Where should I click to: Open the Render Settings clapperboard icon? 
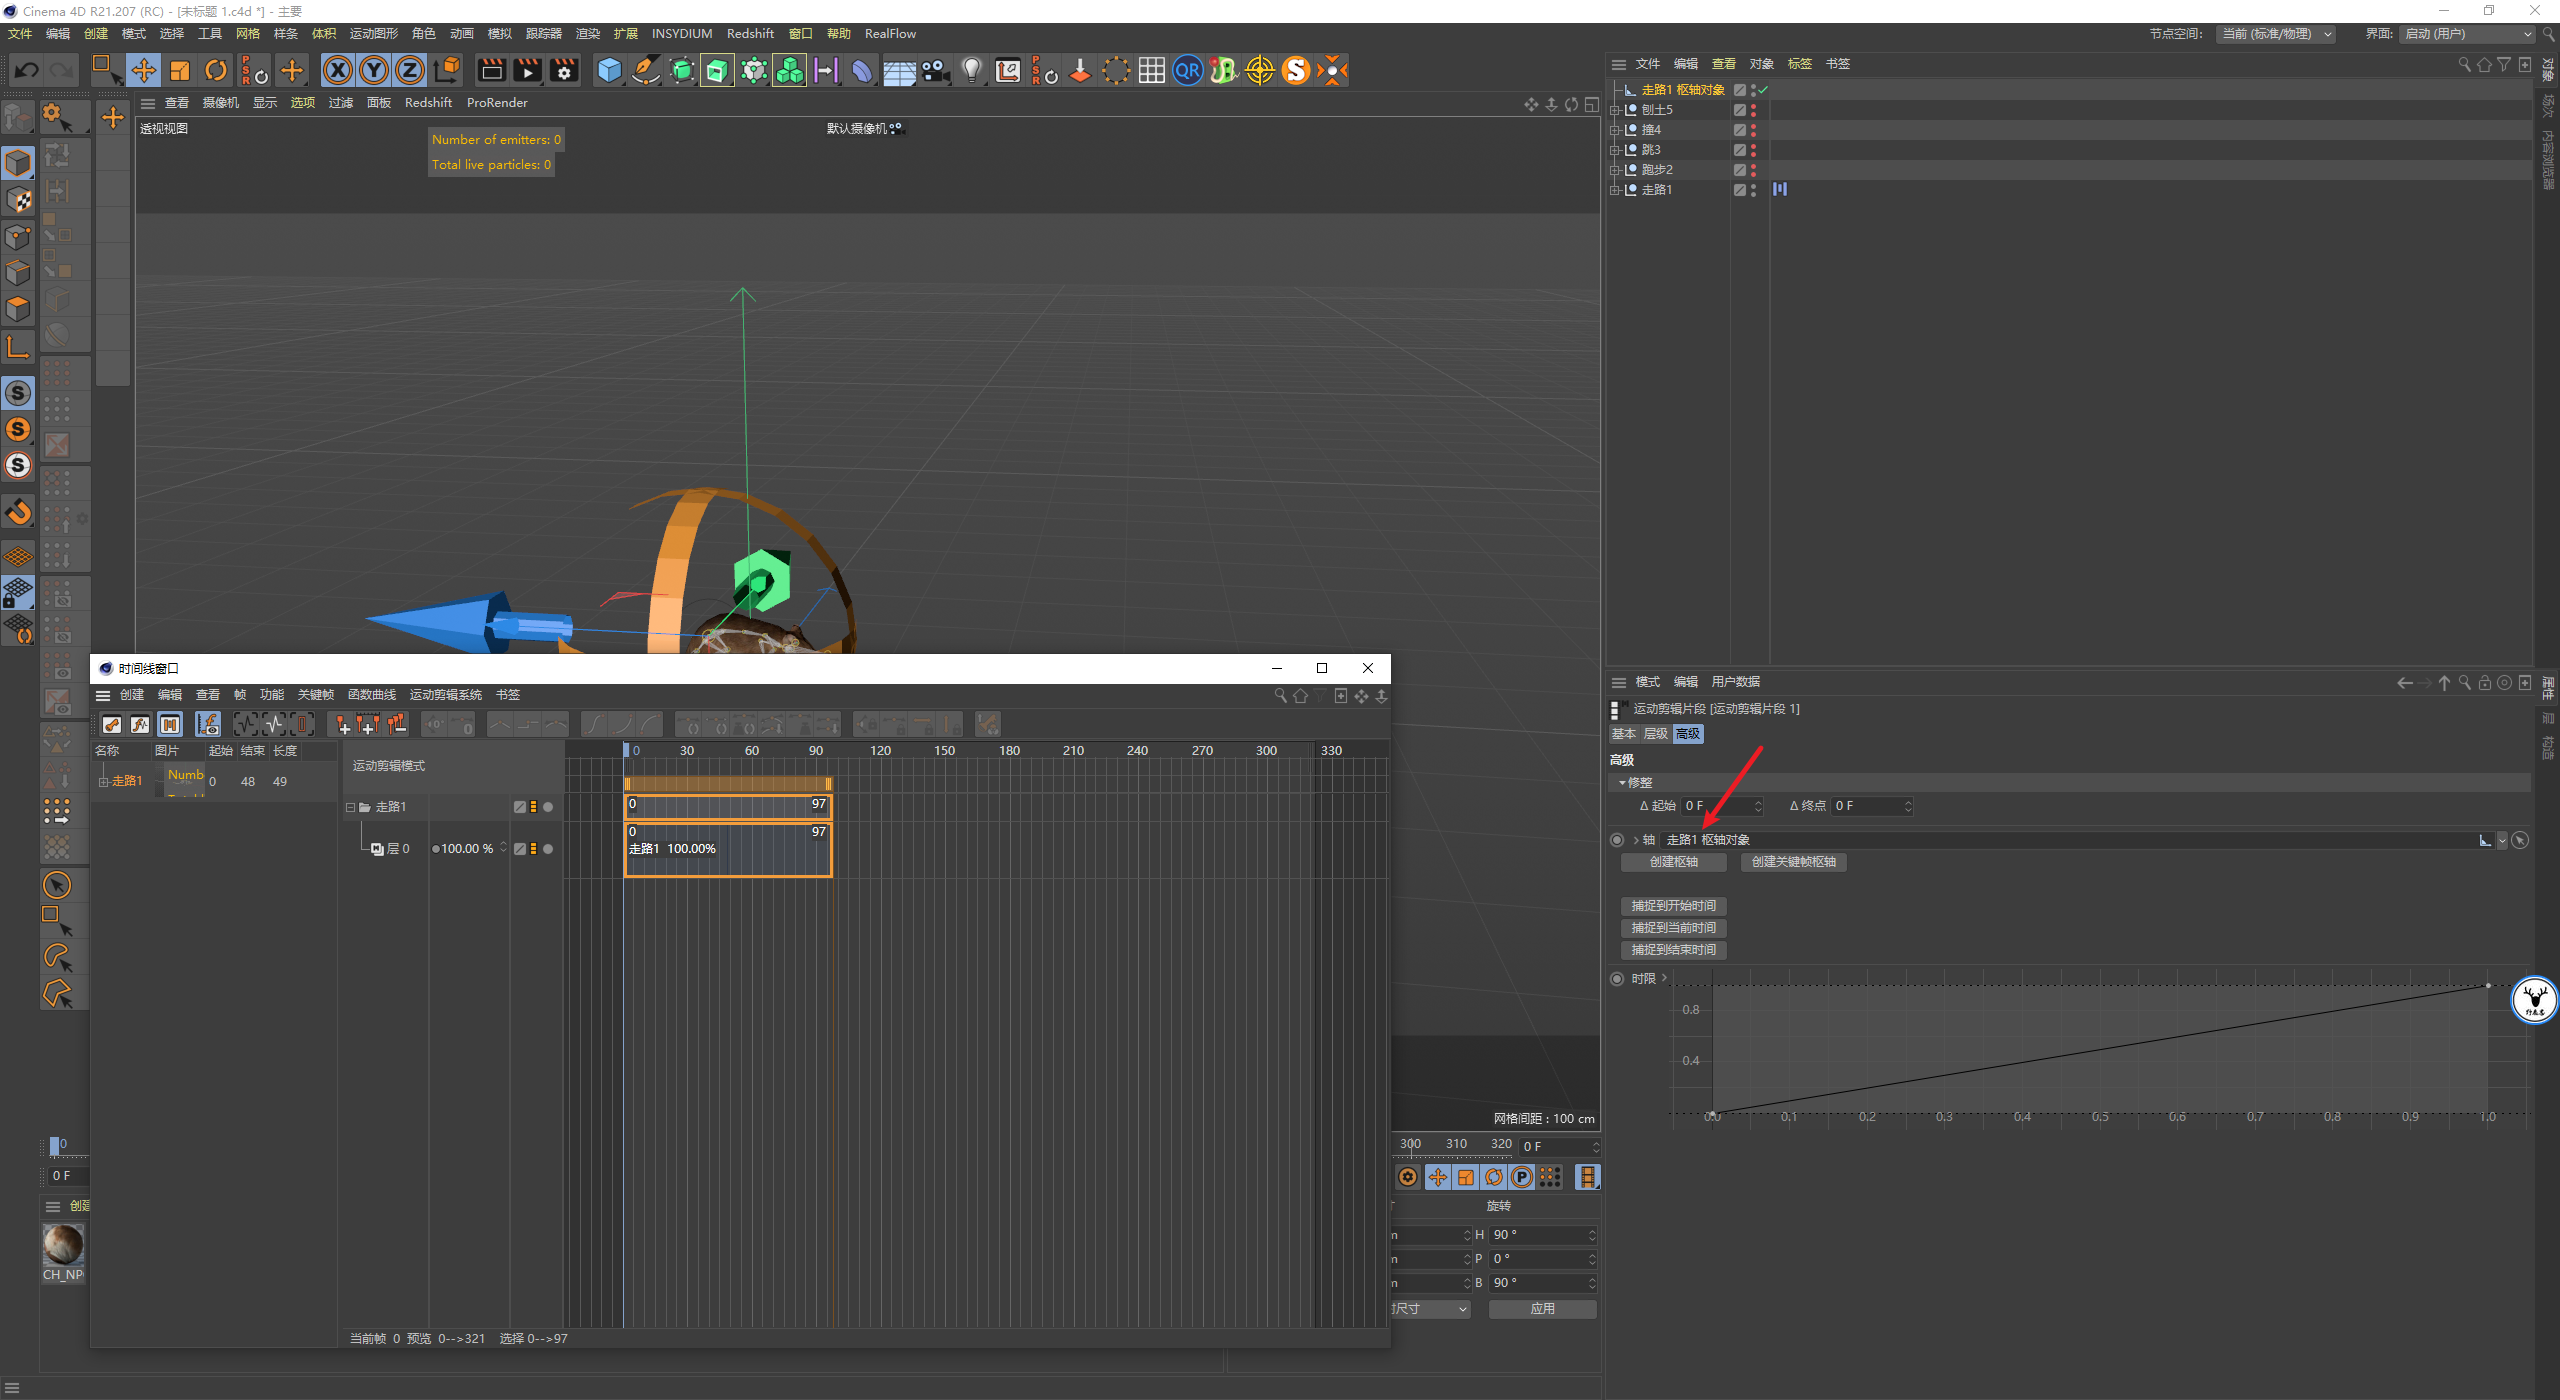(x=564, y=70)
